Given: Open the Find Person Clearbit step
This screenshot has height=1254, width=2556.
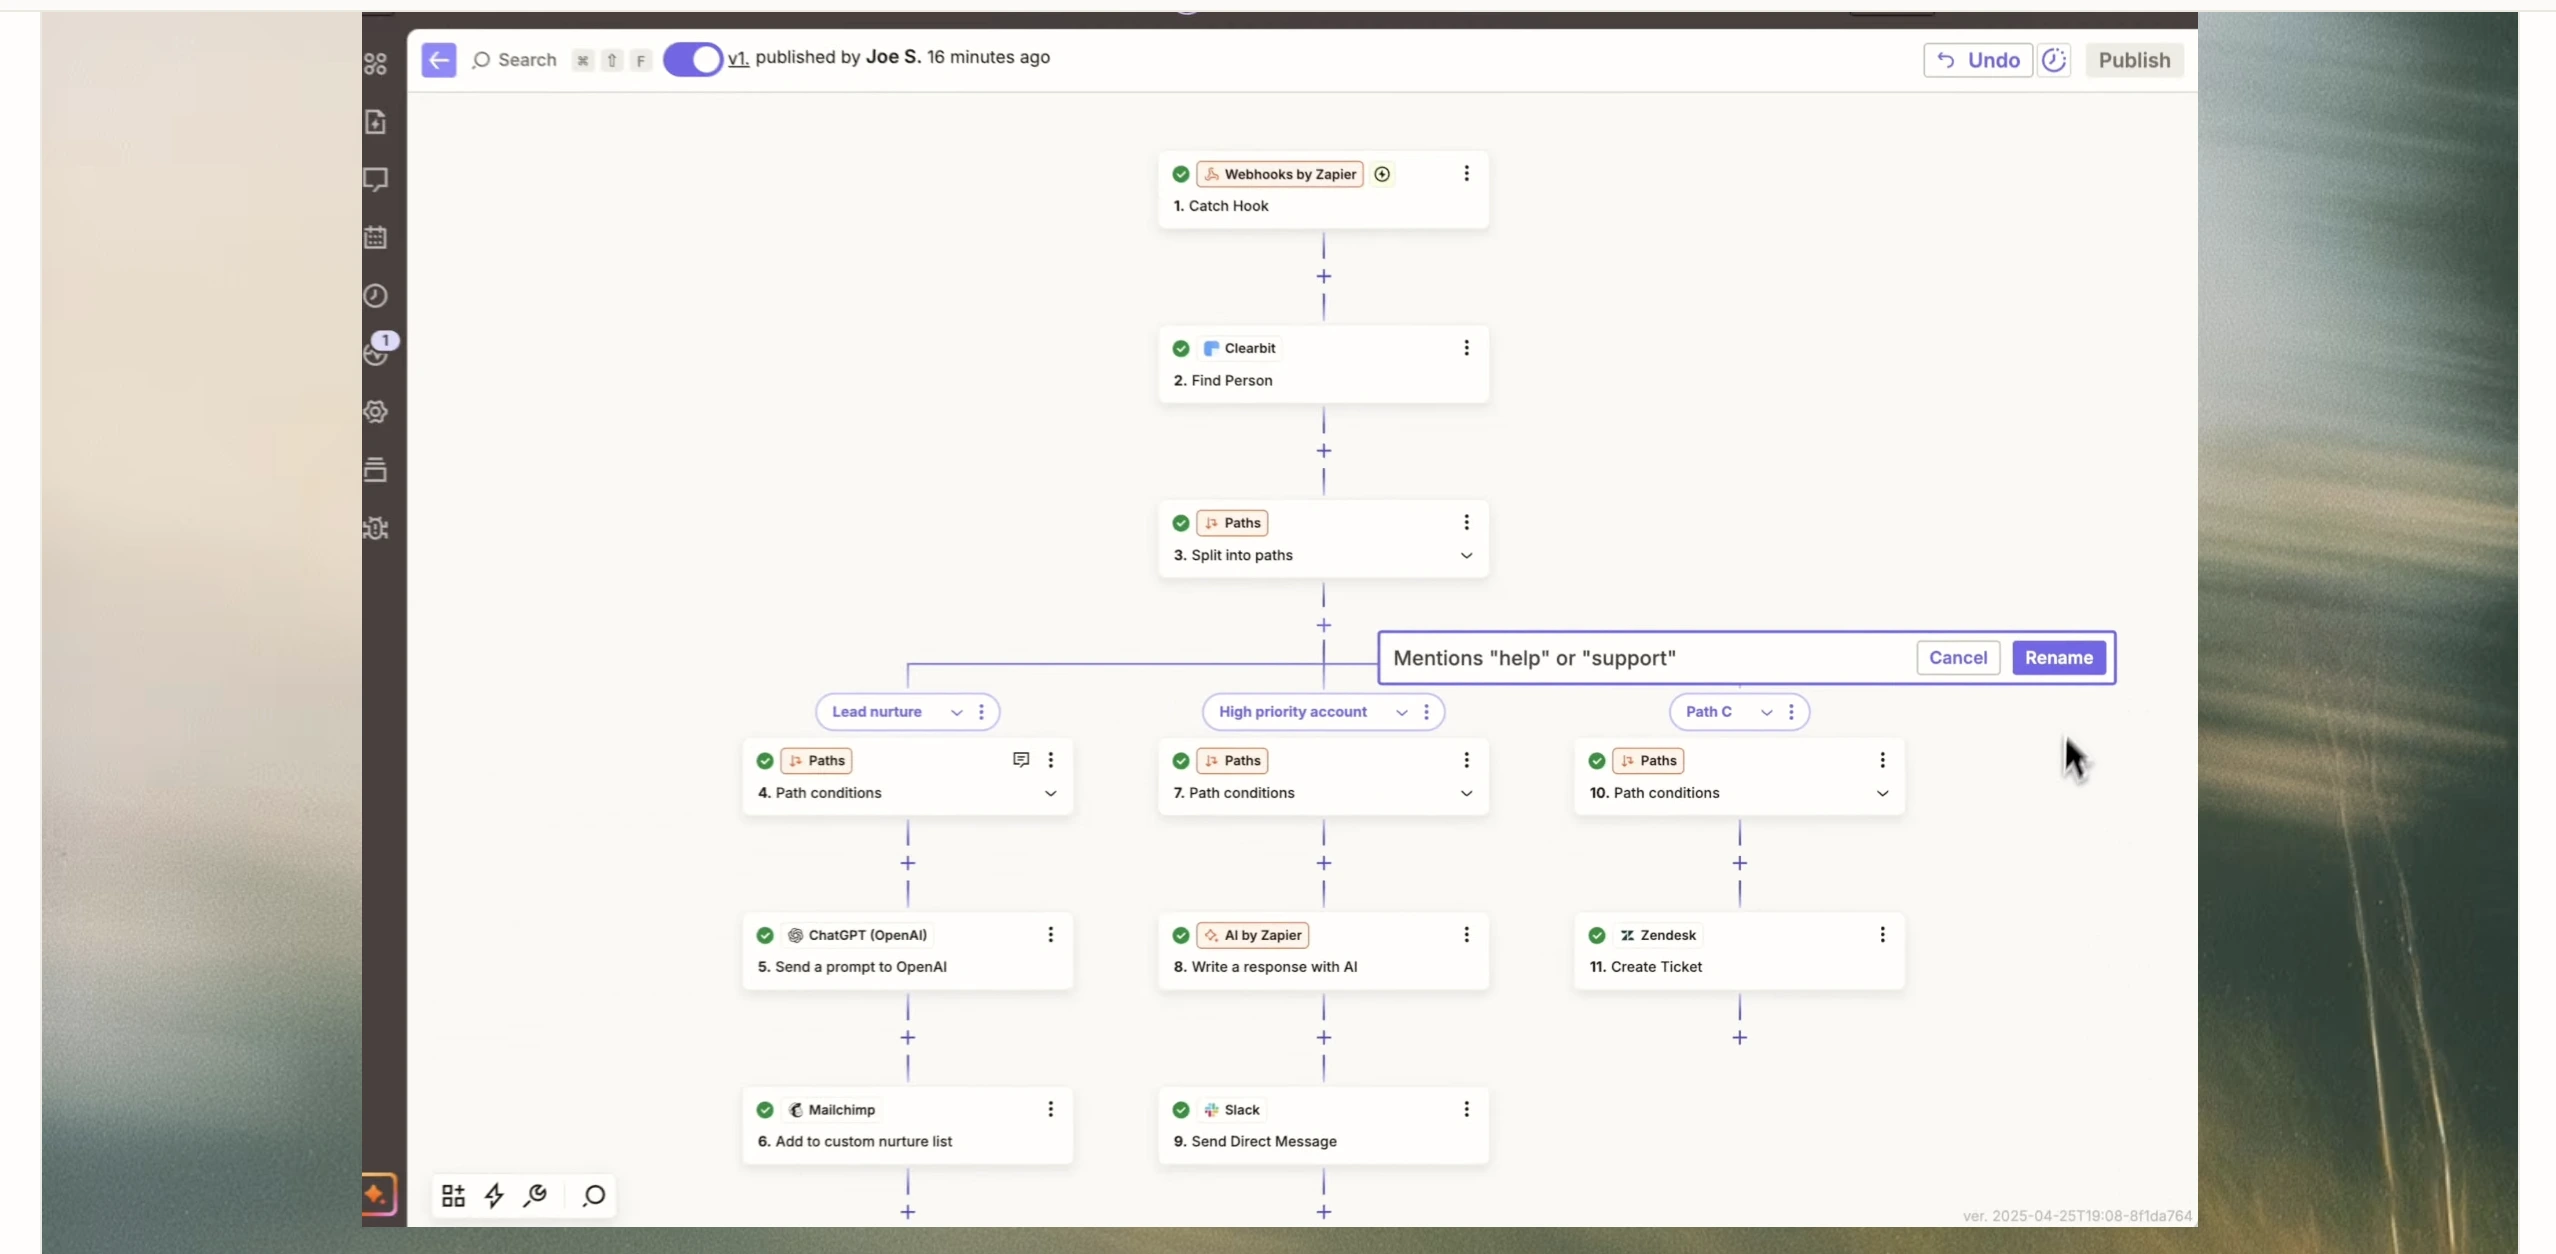Looking at the screenshot, I should [1323, 365].
